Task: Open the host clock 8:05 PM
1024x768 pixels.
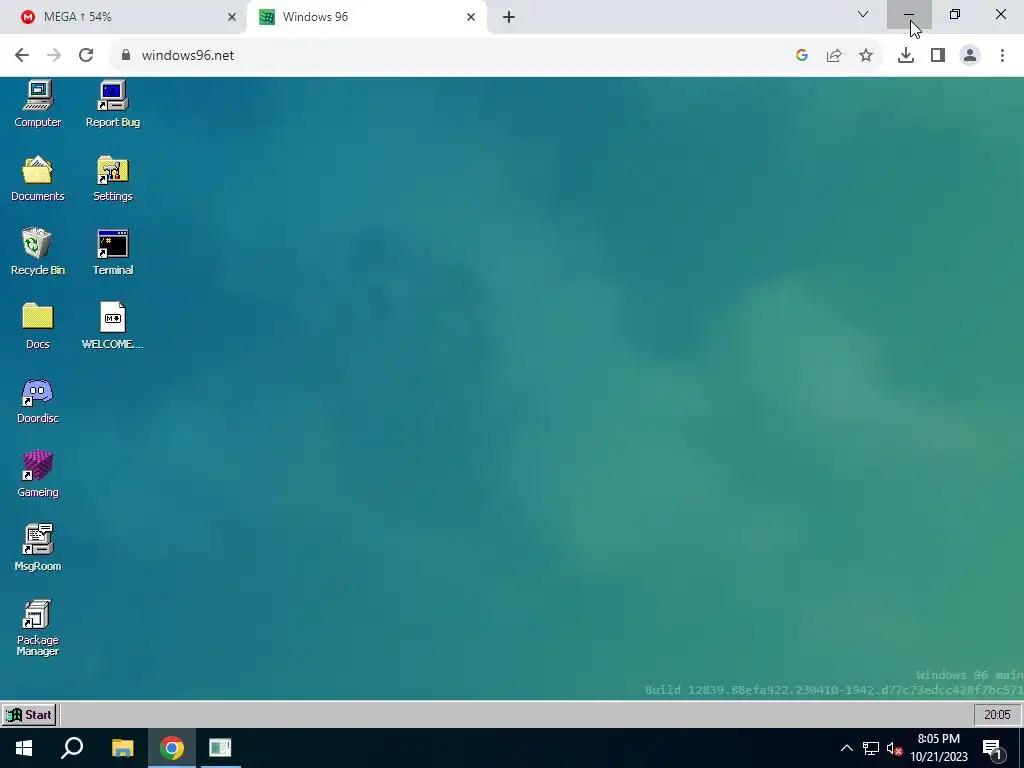Action: click(939, 748)
